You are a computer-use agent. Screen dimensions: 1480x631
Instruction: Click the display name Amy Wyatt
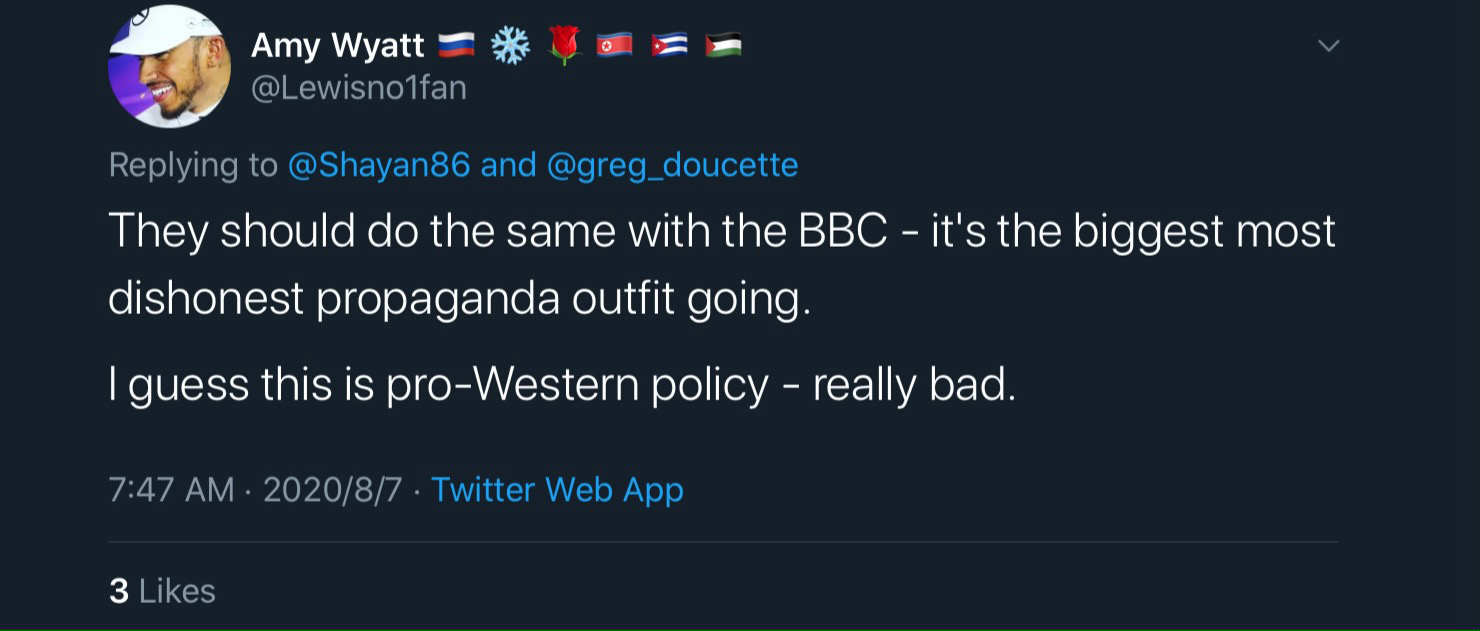click(337, 45)
